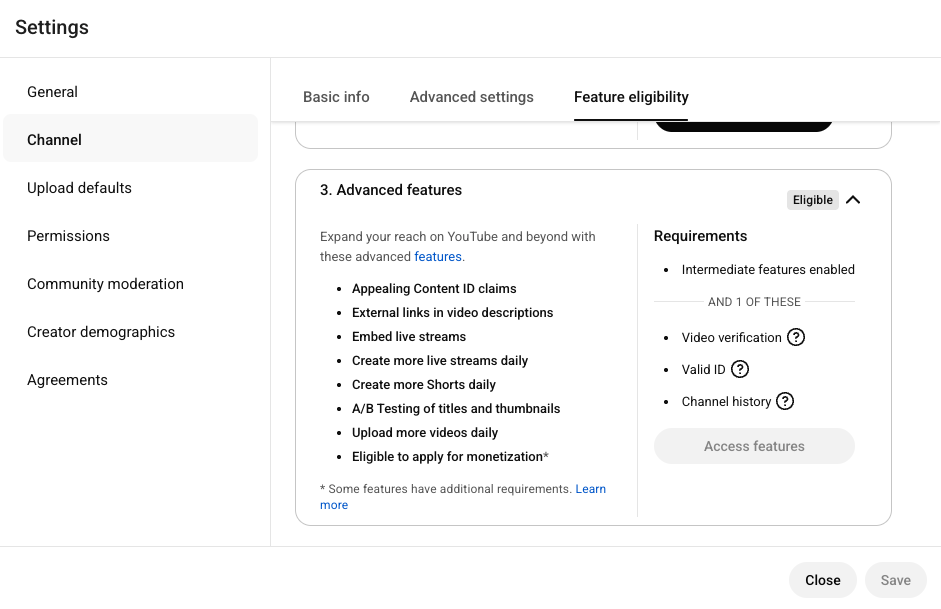Image resolution: width=941 pixels, height=609 pixels.
Task: Select Channel in the settings sidebar
Action: point(55,140)
